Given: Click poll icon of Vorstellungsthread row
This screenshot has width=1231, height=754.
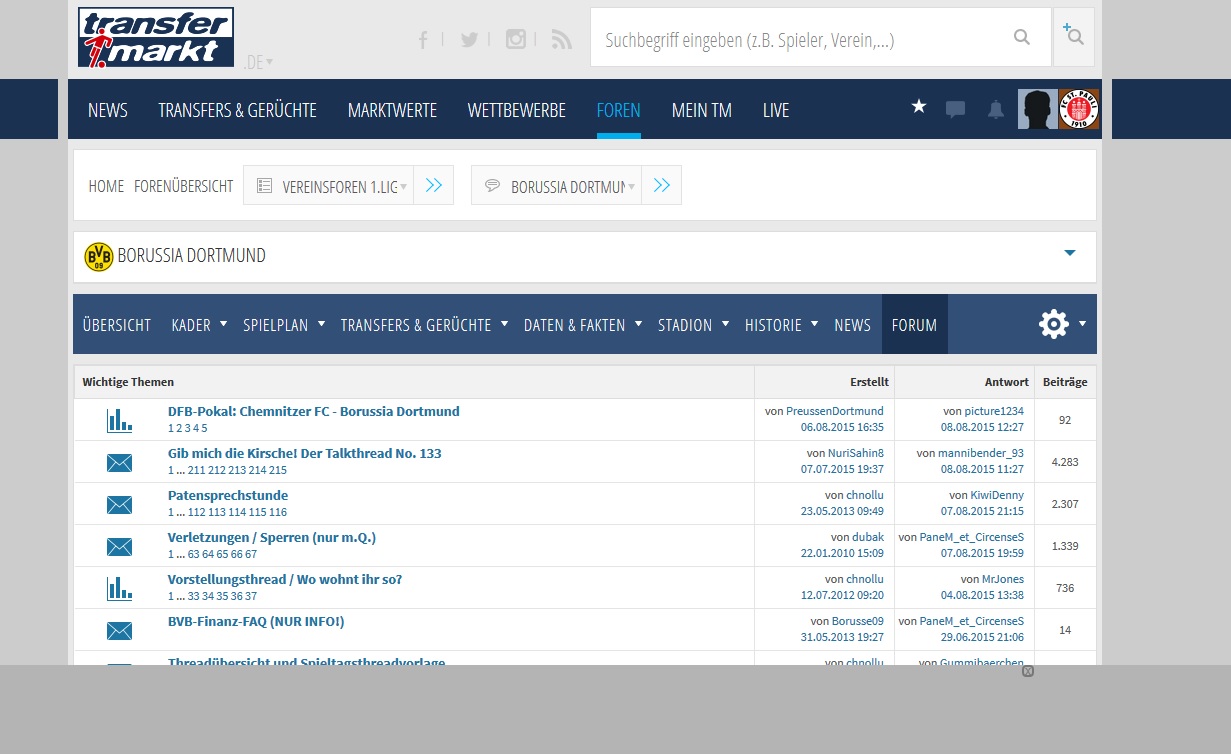Looking at the screenshot, I should coord(119,588).
